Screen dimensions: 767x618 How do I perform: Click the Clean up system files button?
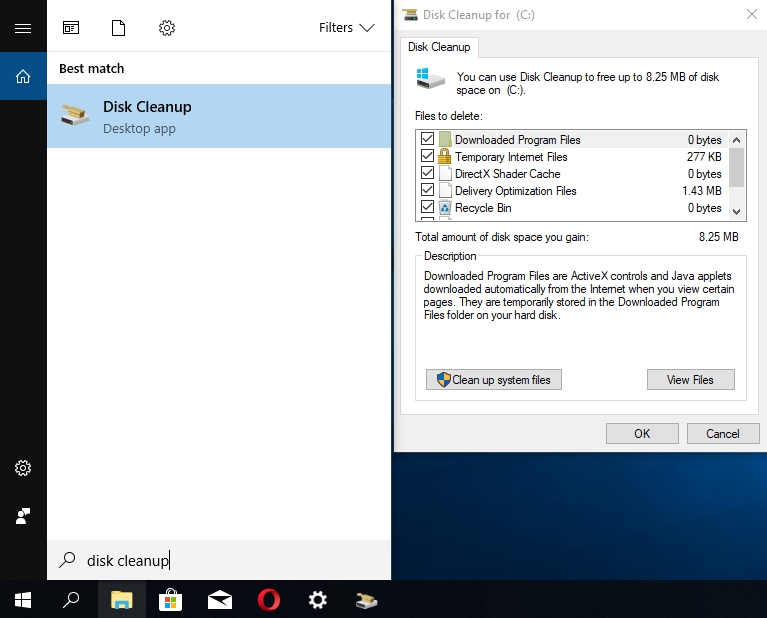click(494, 380)
